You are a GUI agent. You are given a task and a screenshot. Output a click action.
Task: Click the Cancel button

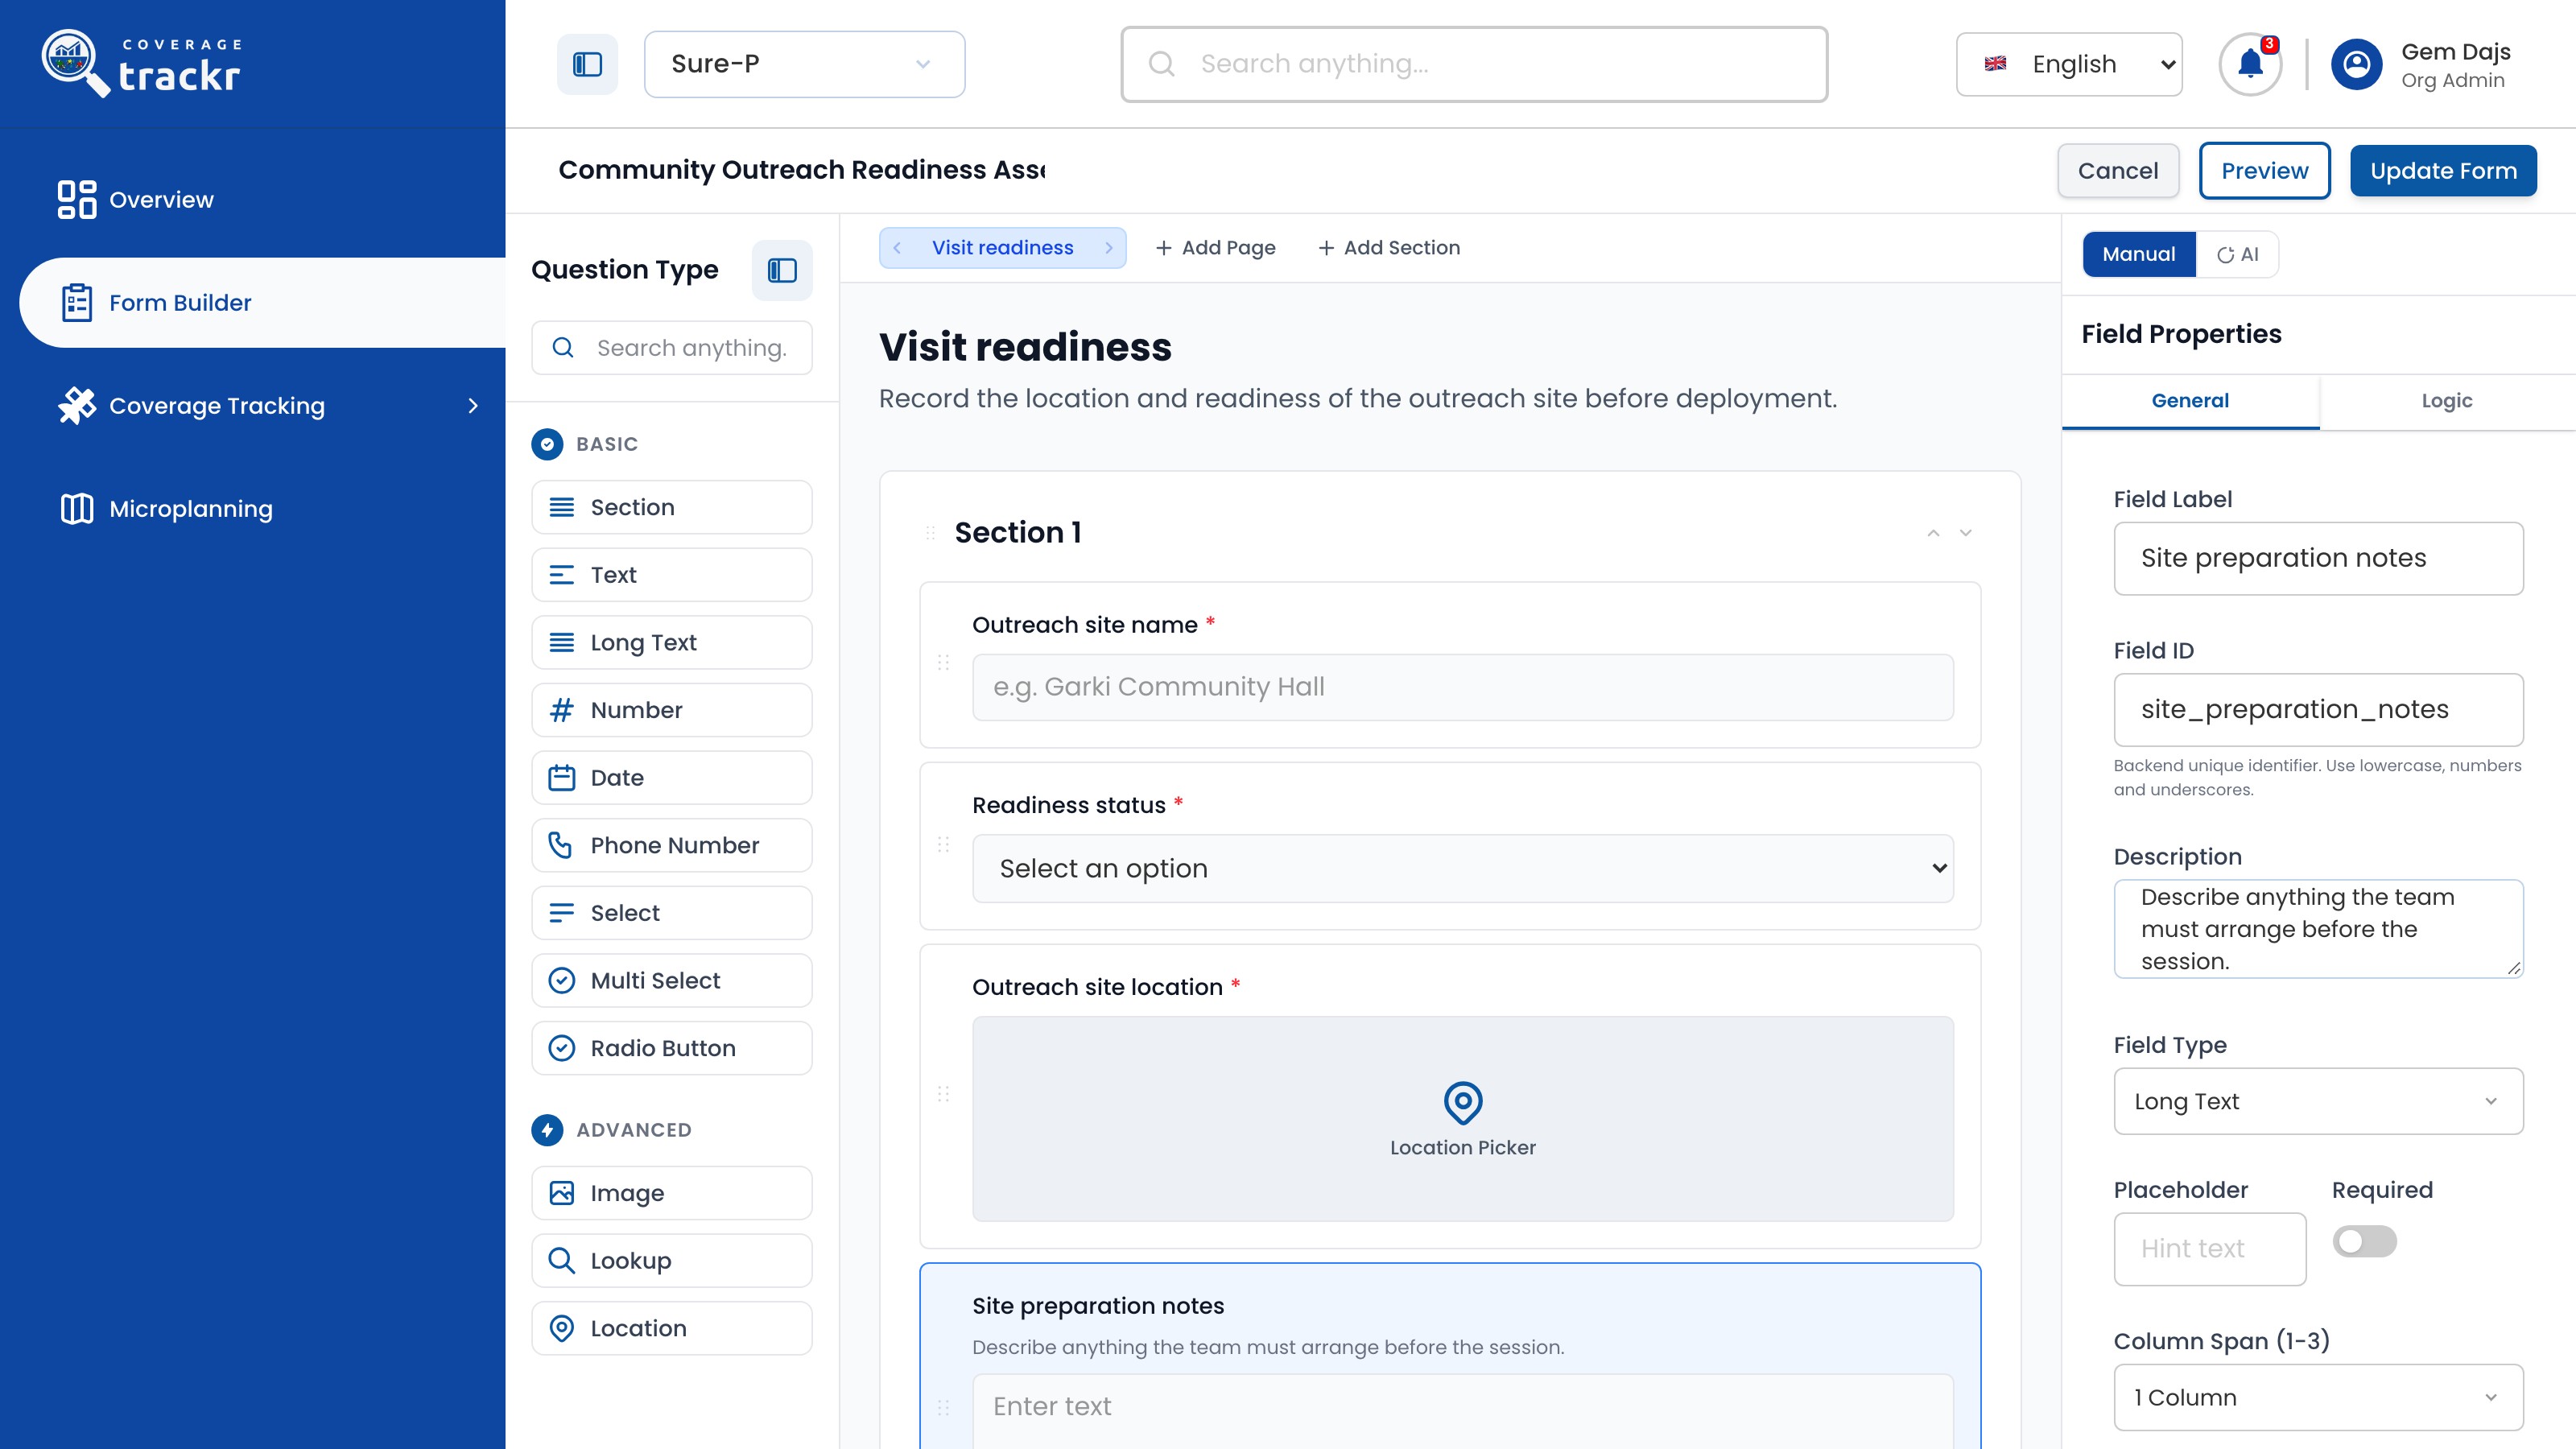[2118, 171]
